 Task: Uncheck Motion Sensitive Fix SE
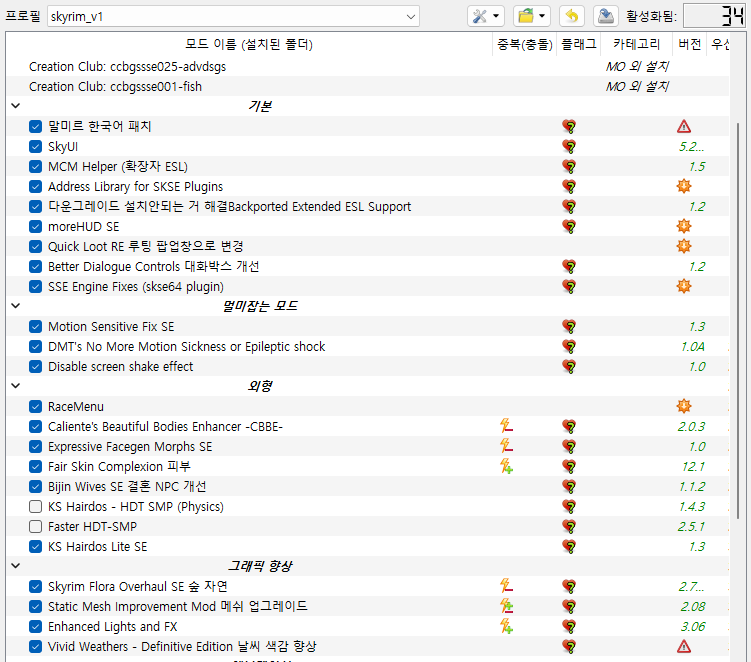click(35, 326)
